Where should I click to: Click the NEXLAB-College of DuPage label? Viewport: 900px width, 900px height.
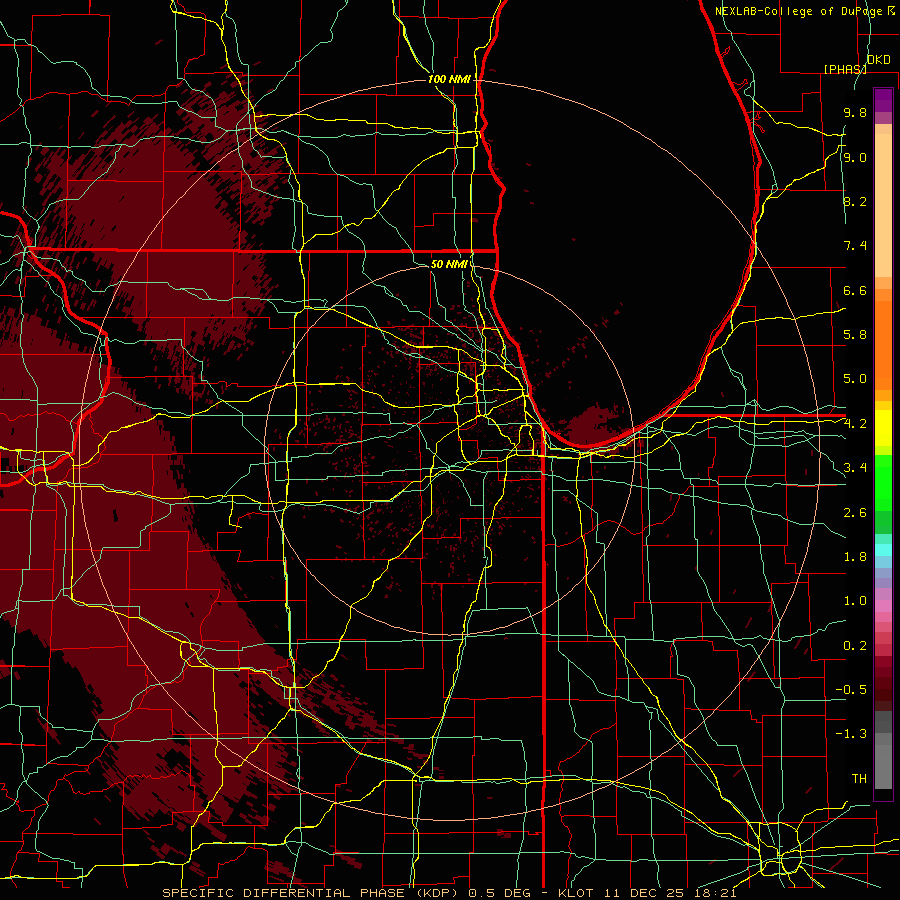pyautogui.click(x=800, y=11)
